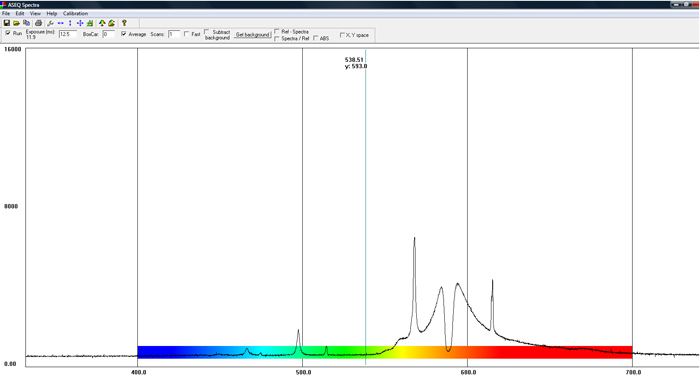Open settings with the wrench icon

(x=50, y=23)
